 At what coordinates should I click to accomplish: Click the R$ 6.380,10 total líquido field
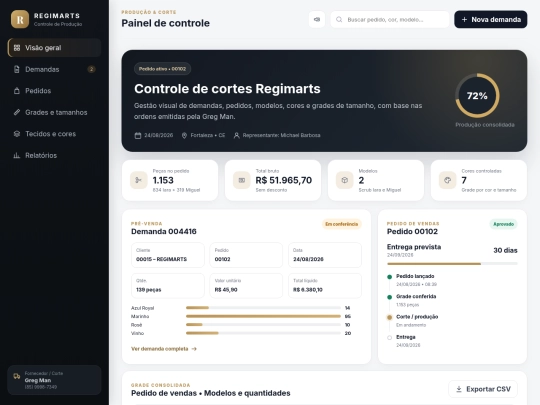325,285
